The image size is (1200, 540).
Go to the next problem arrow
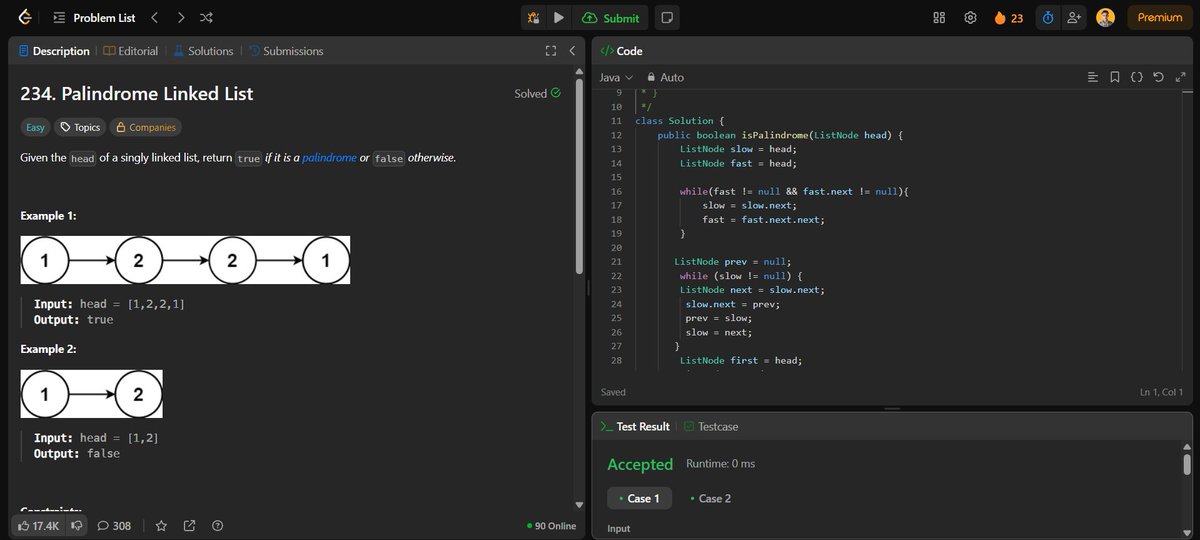pos(180,17)
